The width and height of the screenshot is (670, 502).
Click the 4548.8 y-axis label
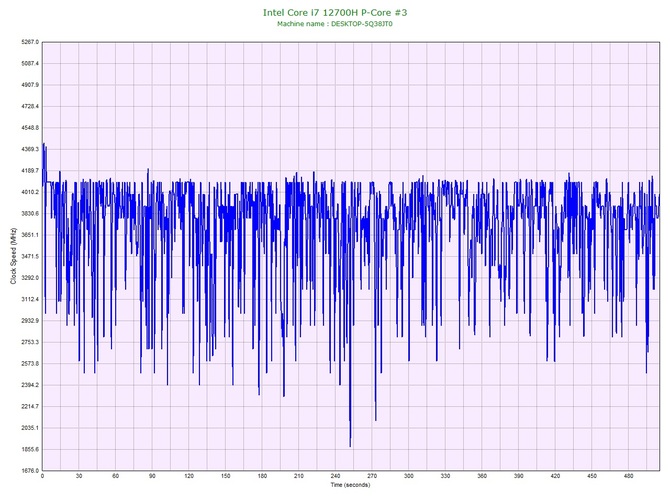point(30,128)
